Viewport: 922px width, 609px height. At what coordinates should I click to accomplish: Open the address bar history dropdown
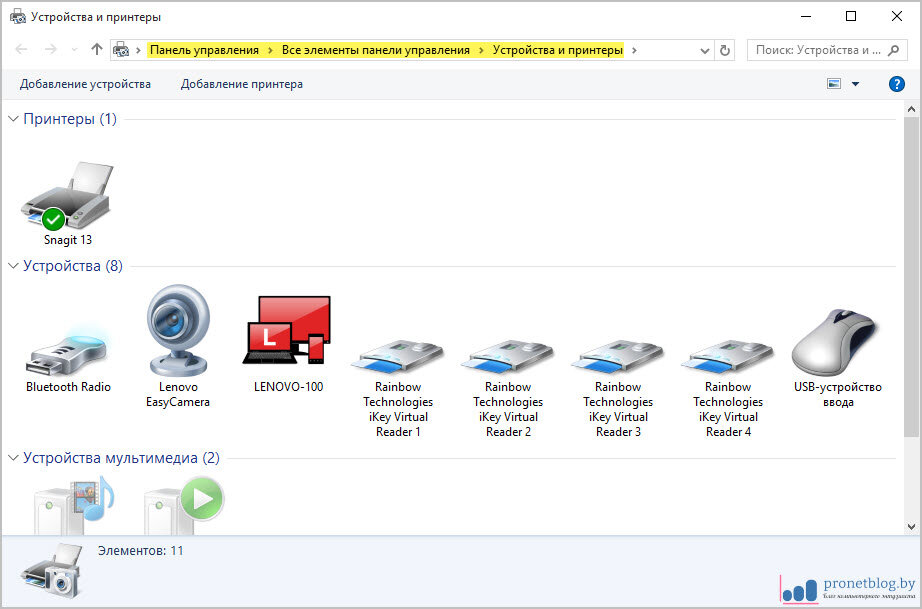704,51
